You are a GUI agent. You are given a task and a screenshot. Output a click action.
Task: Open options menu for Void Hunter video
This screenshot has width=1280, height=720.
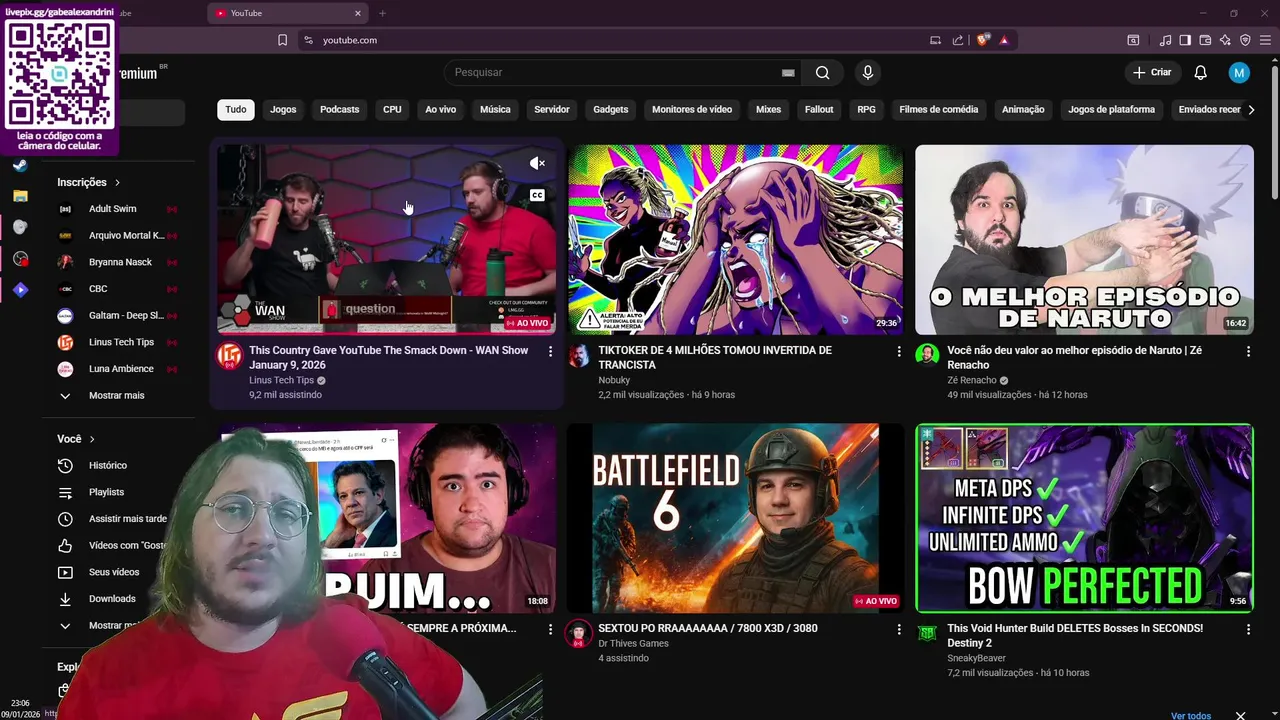pos(1248,629)
